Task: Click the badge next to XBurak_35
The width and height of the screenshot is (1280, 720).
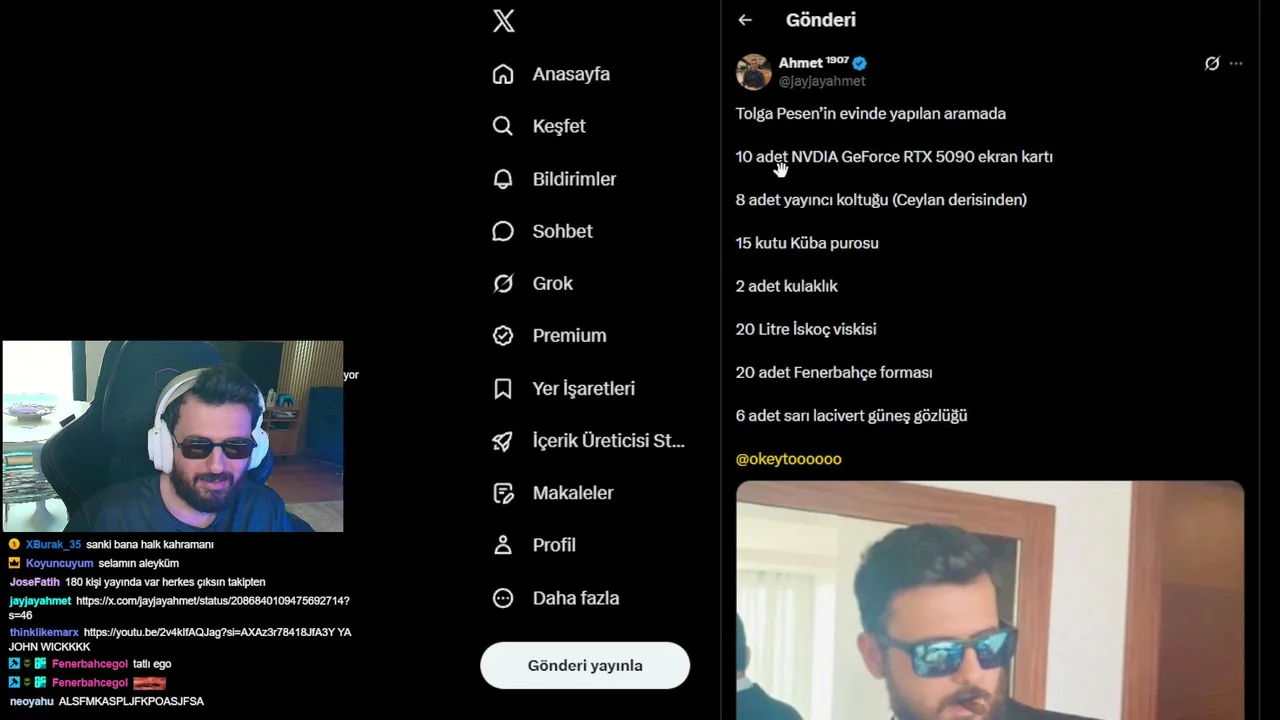Action: pos(14,545)
